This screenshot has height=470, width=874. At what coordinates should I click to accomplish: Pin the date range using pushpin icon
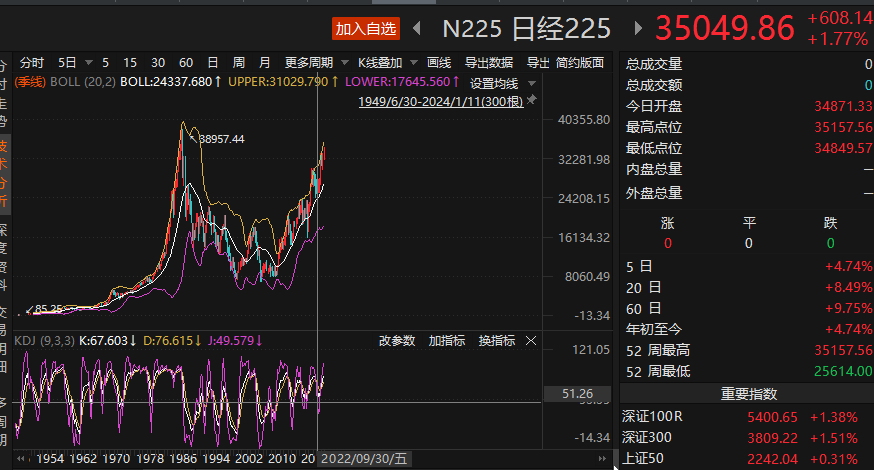(532, 101)
